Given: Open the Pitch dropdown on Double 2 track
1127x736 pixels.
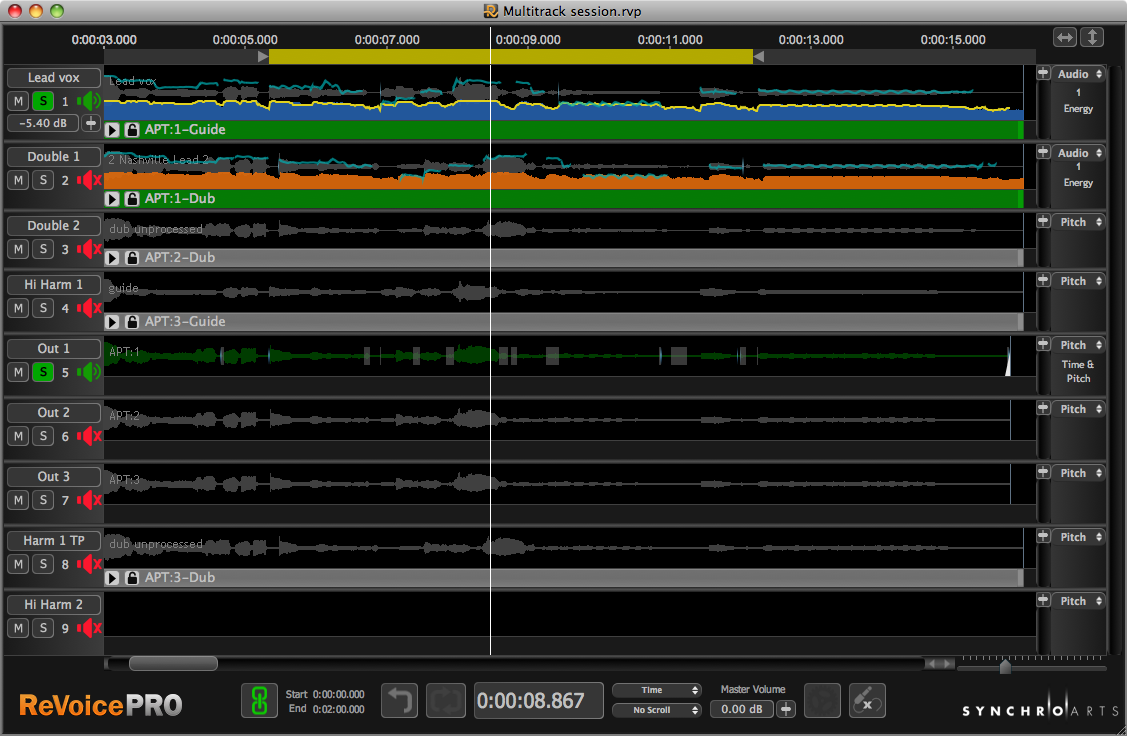Looking at the screenshot, I should 1078,222.
